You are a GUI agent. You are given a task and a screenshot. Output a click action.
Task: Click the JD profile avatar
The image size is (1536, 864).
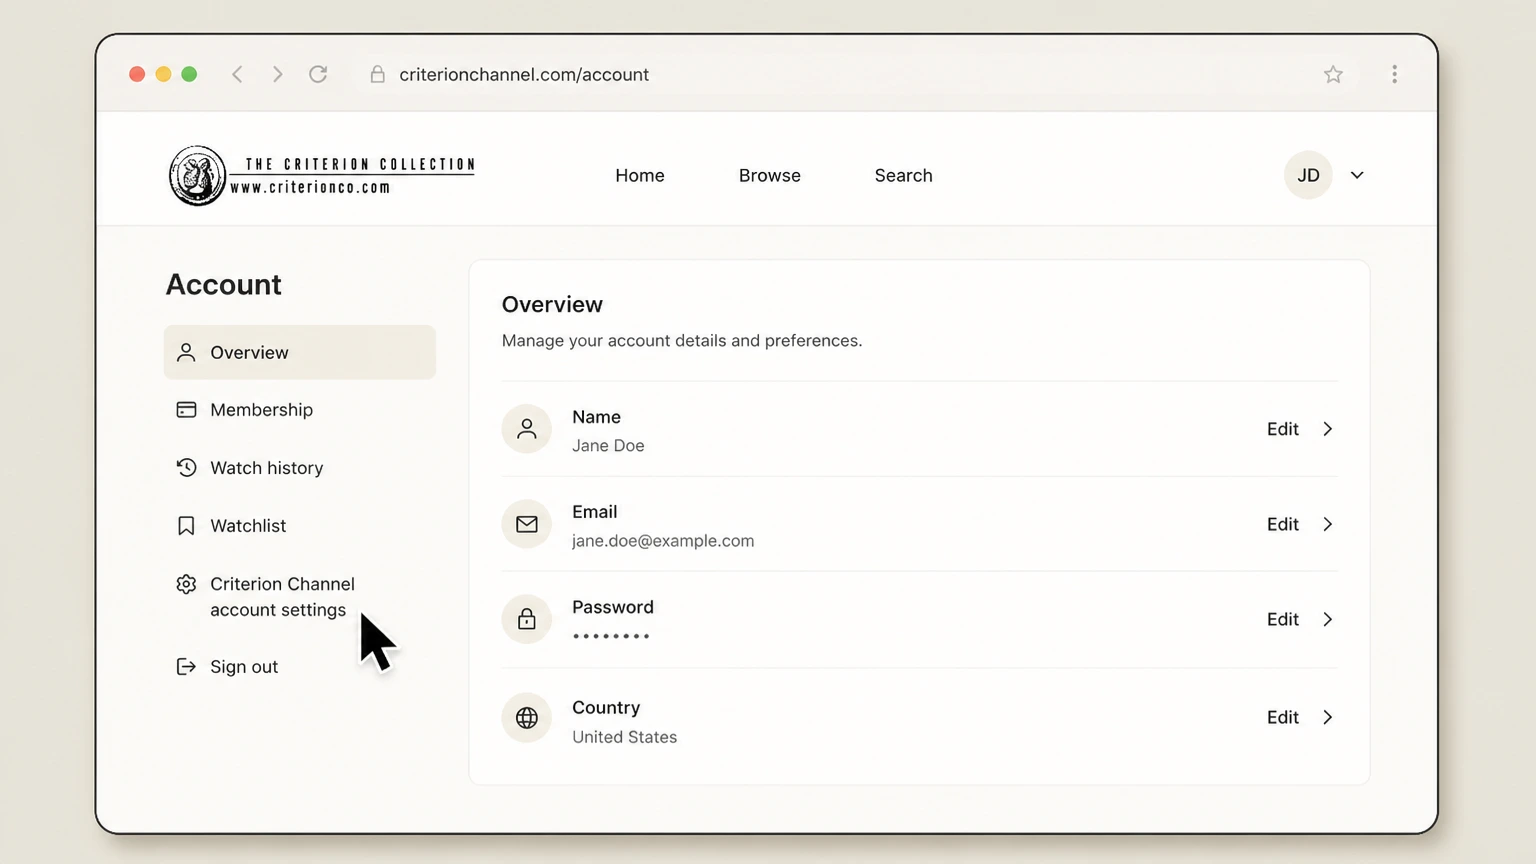click(x=1308, y=175)
